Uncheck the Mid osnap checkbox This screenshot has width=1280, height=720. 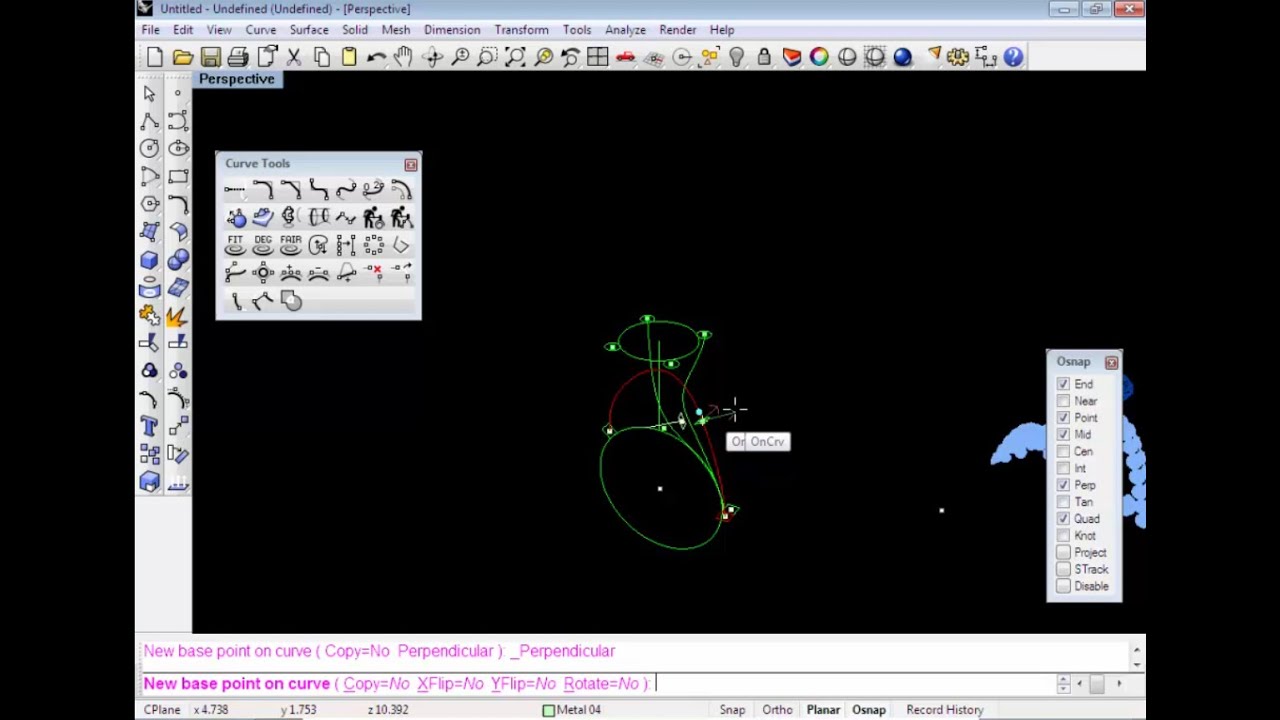[1063, 434]
